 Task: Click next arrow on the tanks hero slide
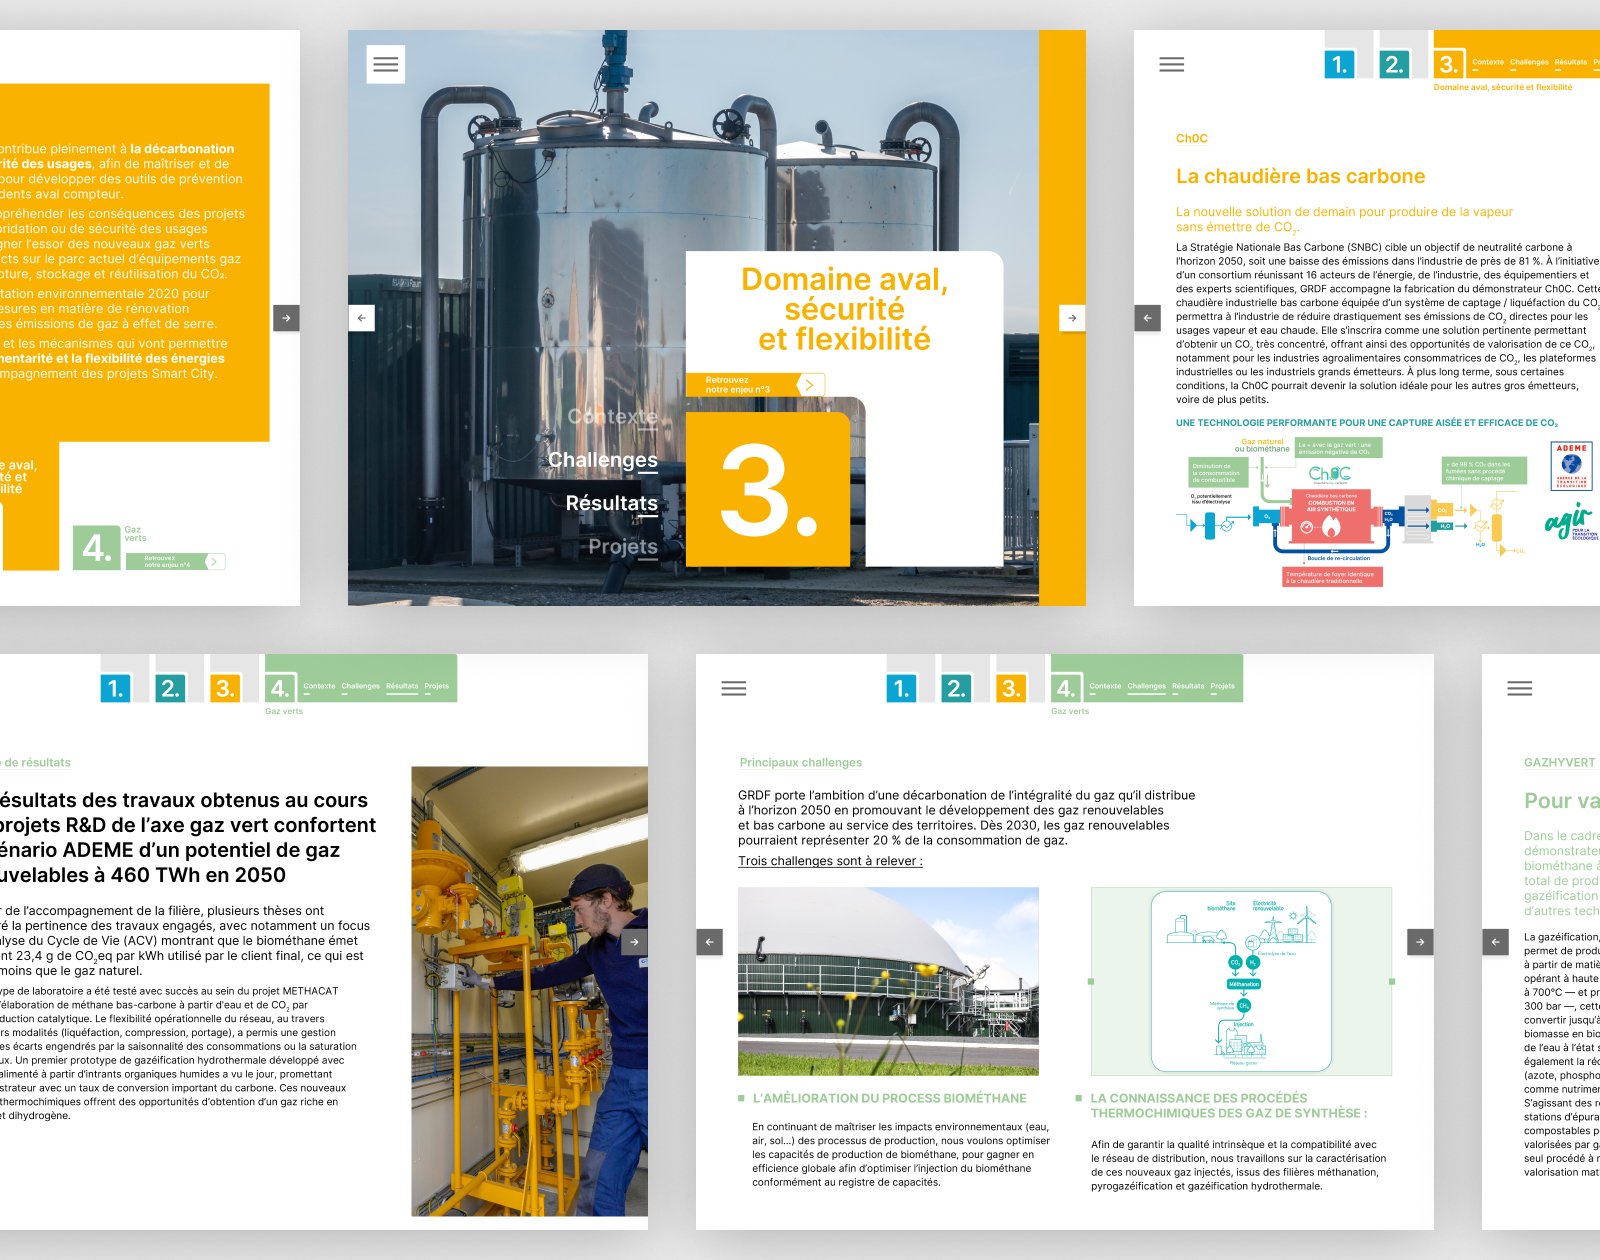coord(1072,318)
